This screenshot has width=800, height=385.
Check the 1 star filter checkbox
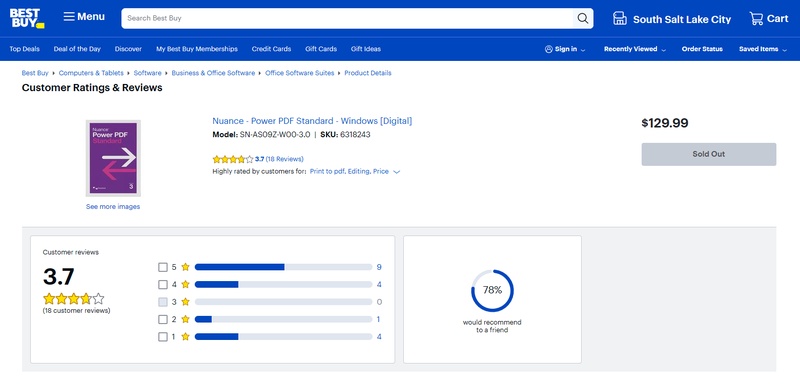pyautogui.click(x=163, y=337)
